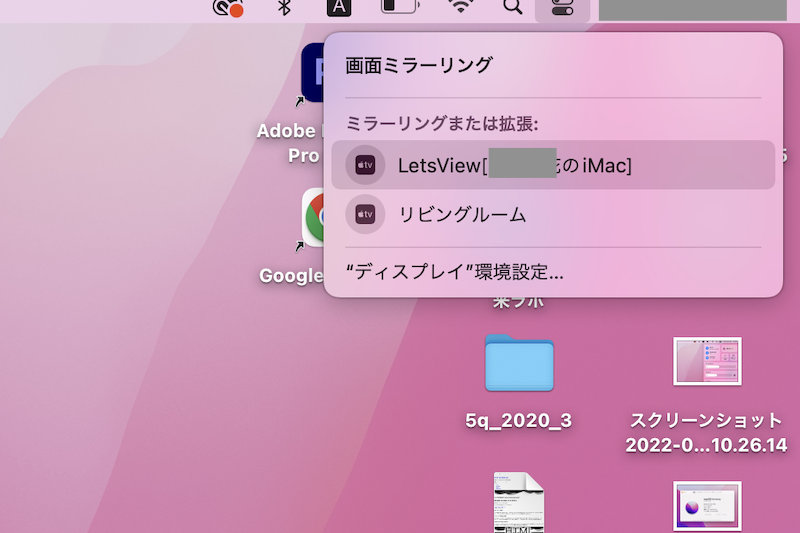Select リビングルーム as mirroring target
Viewport: 800px width, 533px height.
click(x=553, y=214)
